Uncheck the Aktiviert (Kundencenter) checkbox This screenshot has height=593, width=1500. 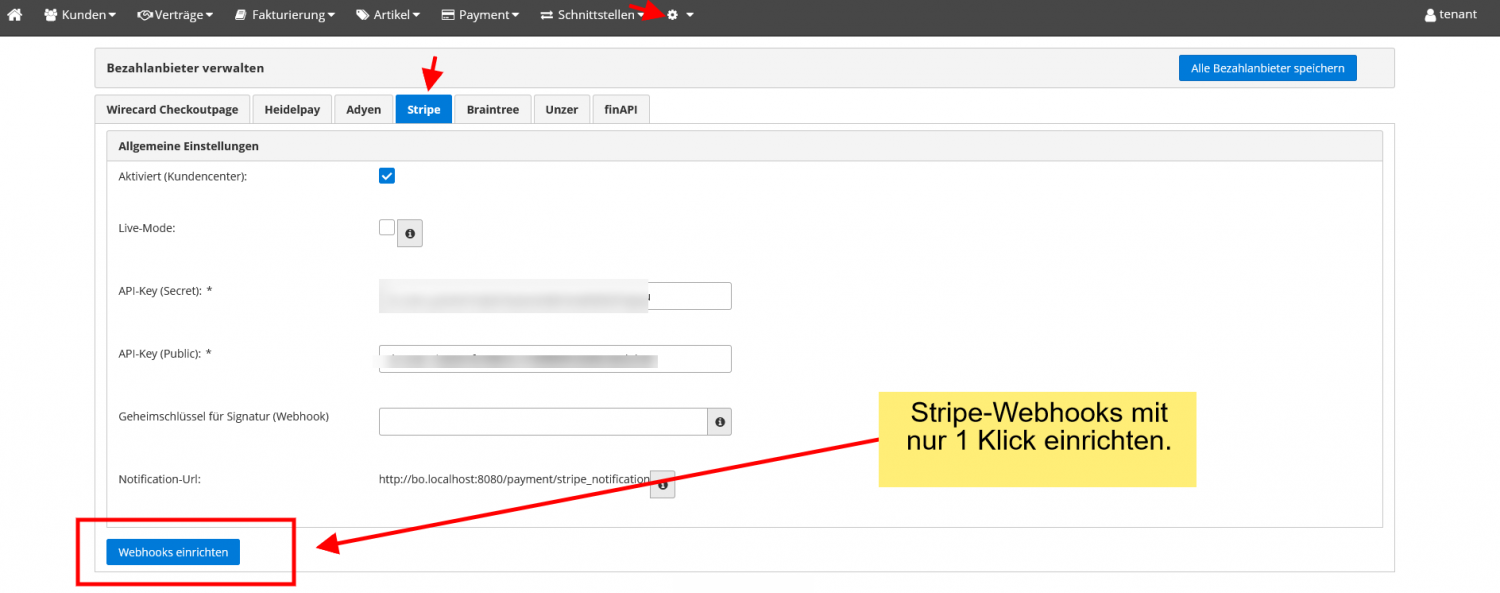click(x=387, y=176)
